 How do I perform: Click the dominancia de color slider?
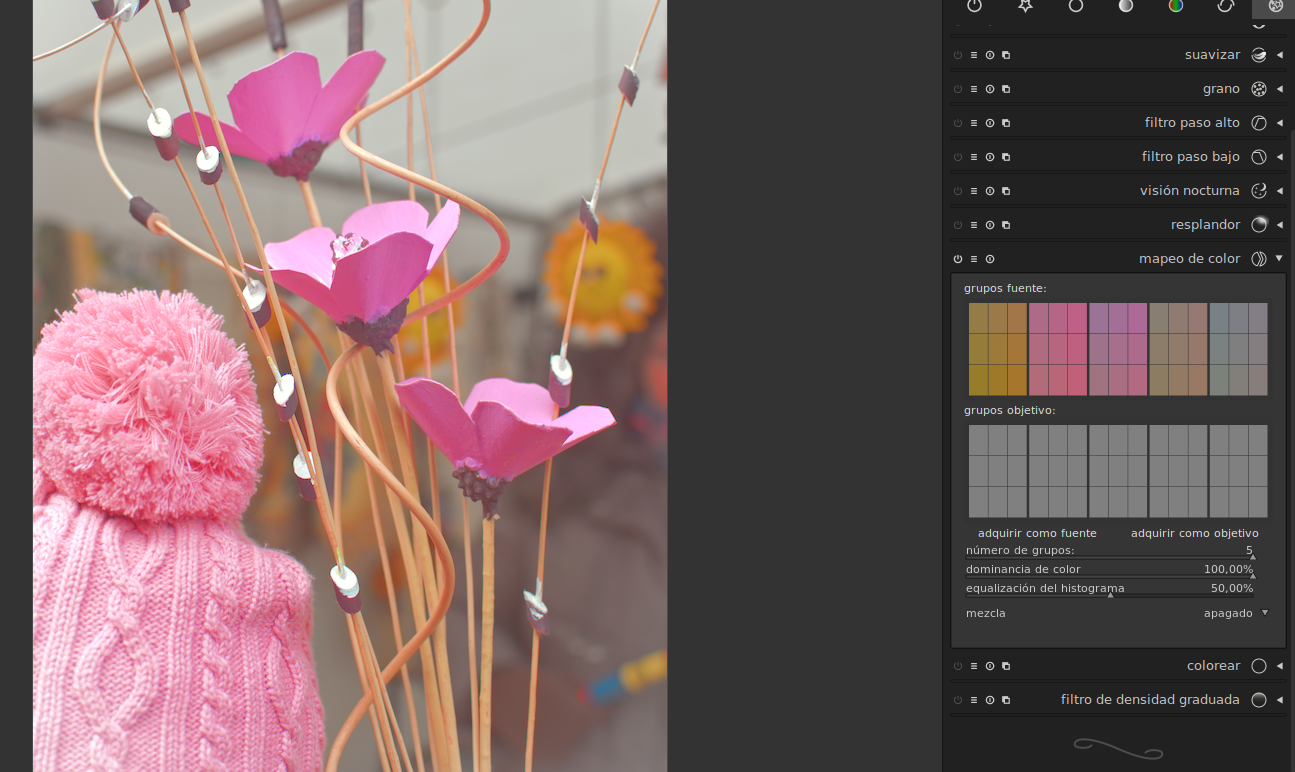(x=1110, y=570)
